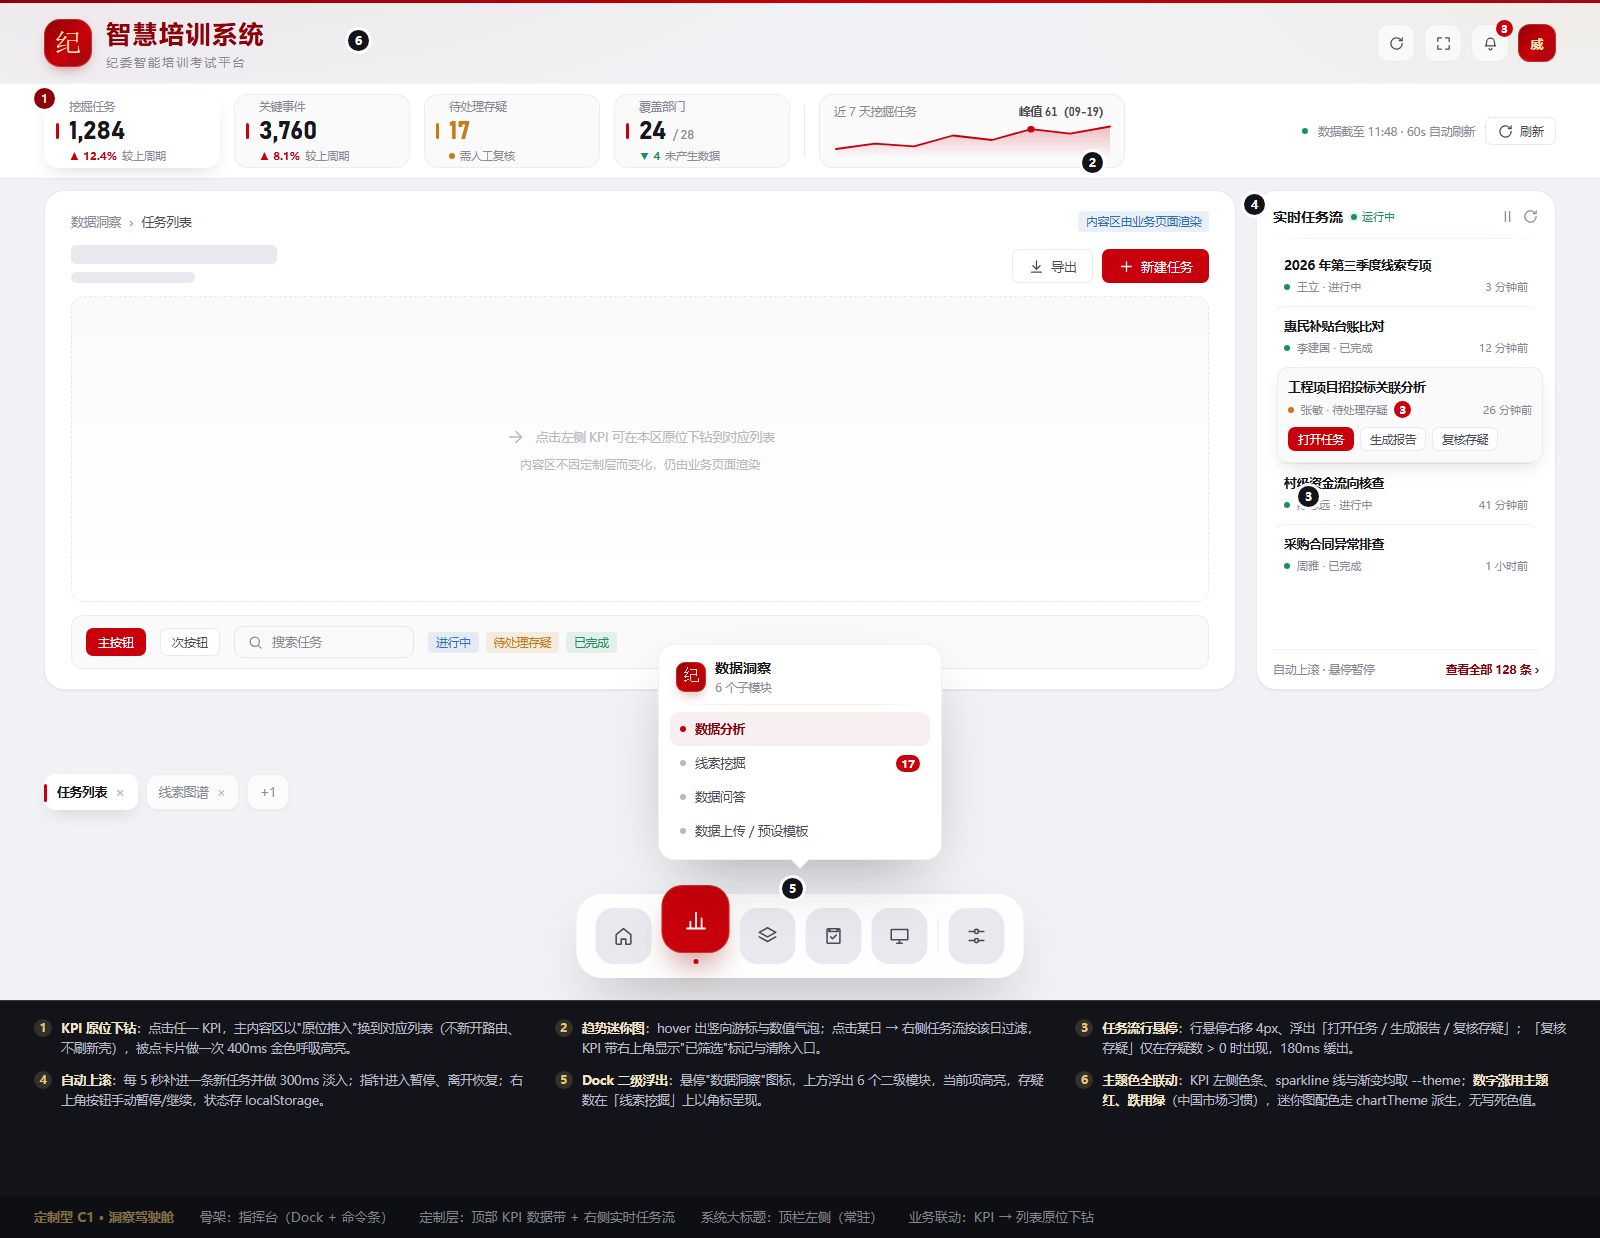Close the 线索图谱 tab
This screenshot has width=1600, height=1238.
click(221, 793)
